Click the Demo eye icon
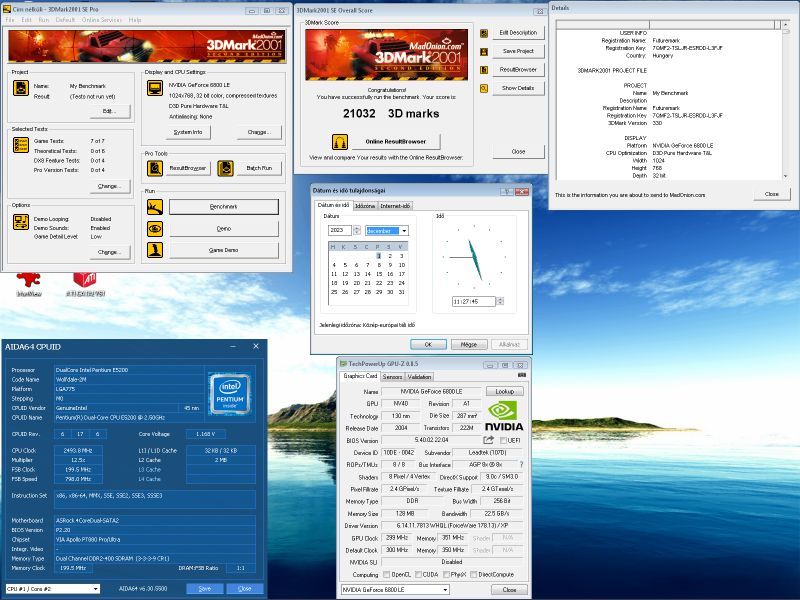This screenshot has height=600, width=800. [155, 229]
